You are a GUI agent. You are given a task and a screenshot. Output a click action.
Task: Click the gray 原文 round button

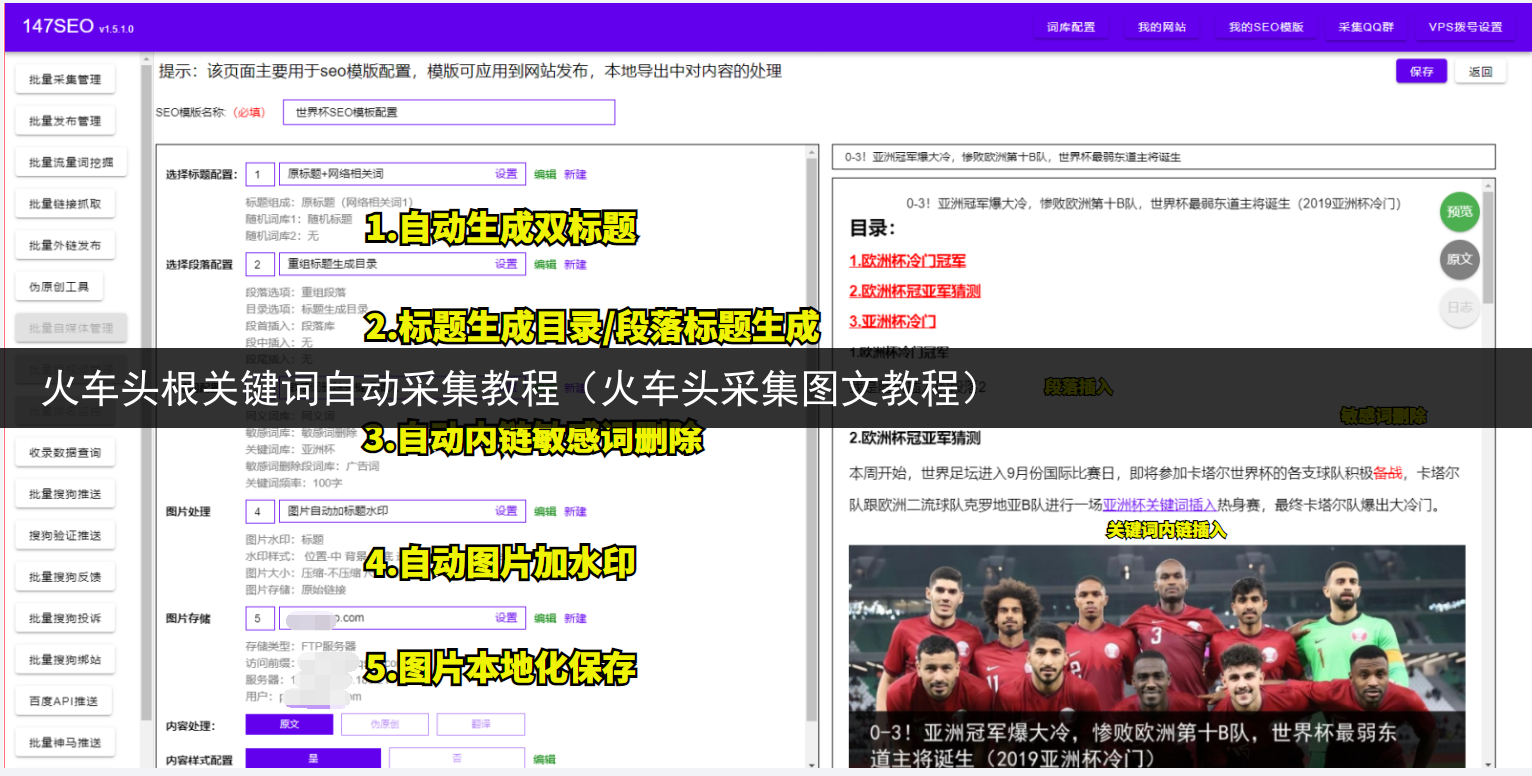pyautogui.click(x=1460, y=259)
